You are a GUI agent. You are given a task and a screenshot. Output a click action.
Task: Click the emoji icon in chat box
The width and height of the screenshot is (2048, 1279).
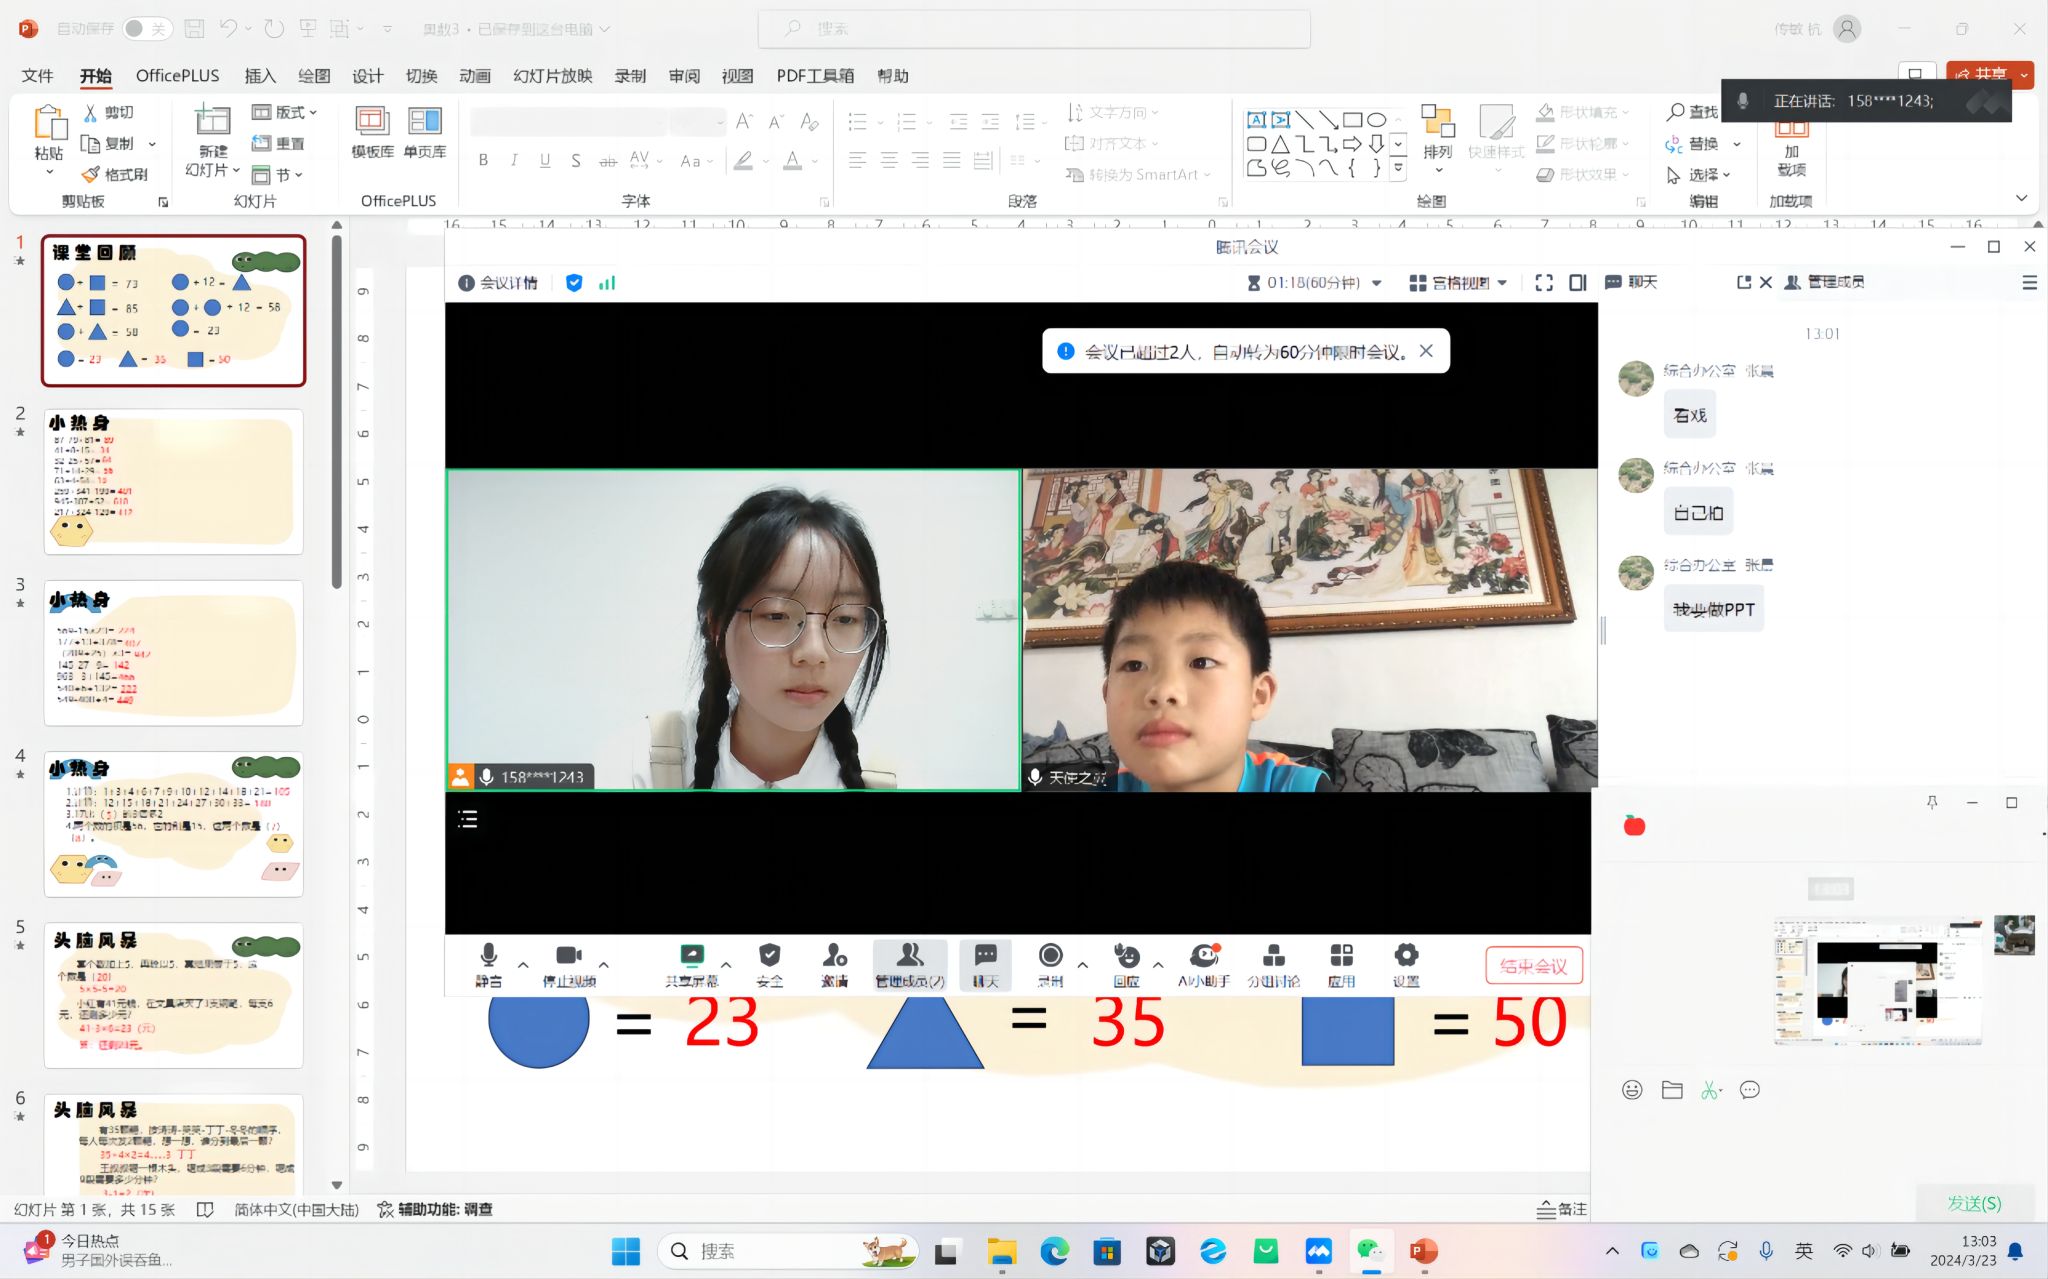[1632, 1090]
